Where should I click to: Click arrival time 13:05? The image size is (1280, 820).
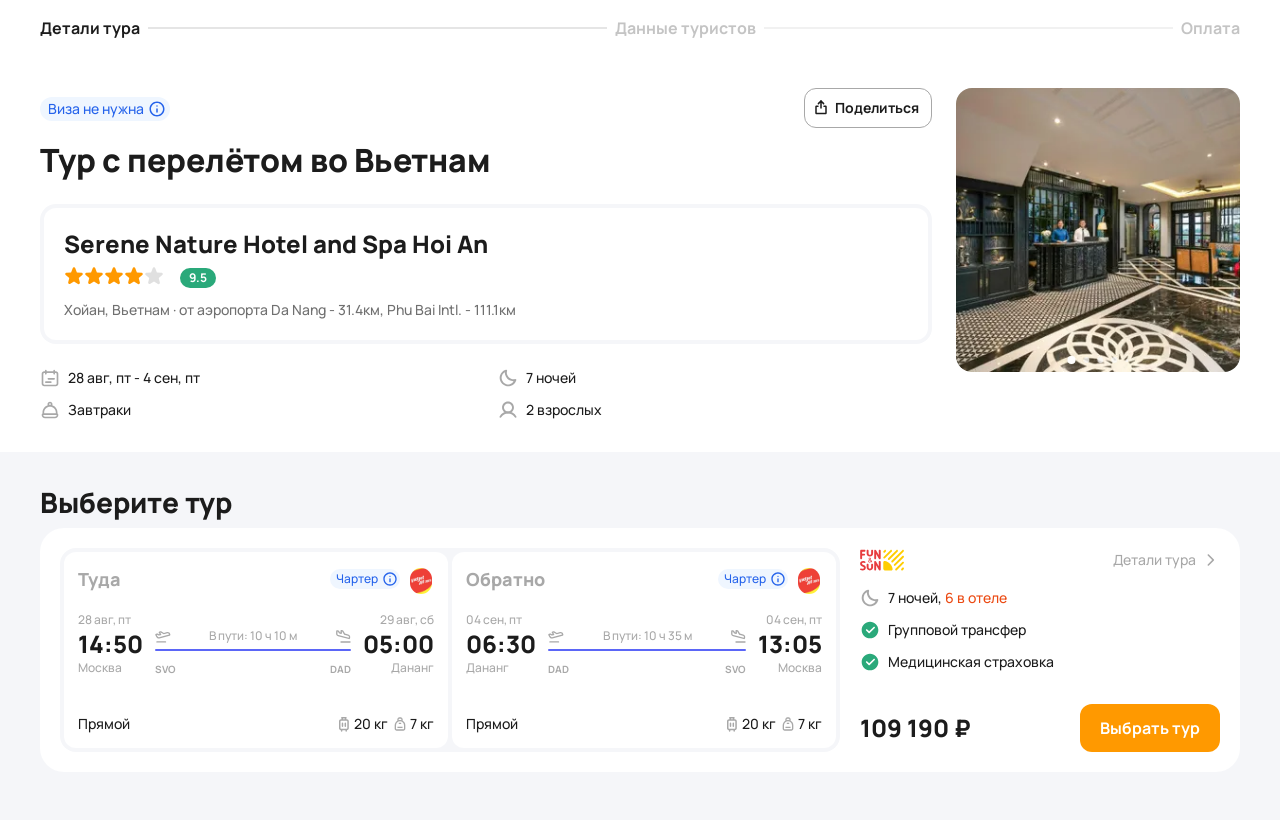[790, 645]
